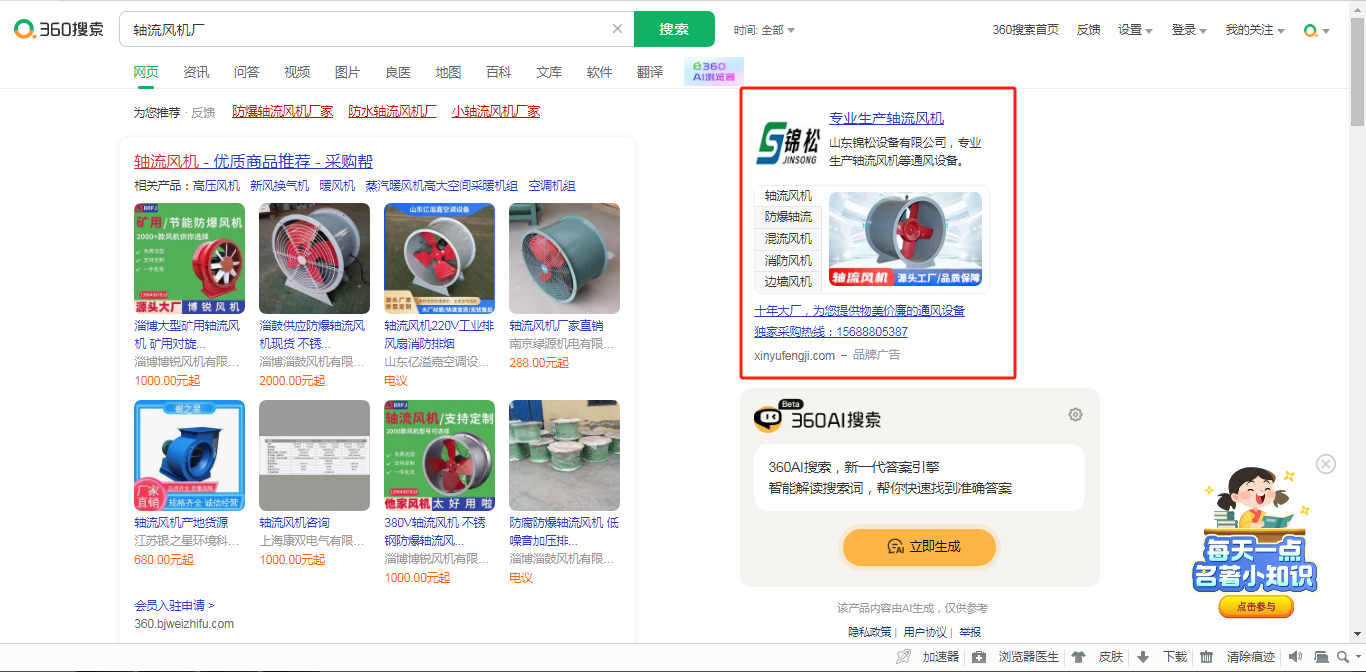
Task: Close the floating 名著小知识 promotion
Action: click(1325, 464)
